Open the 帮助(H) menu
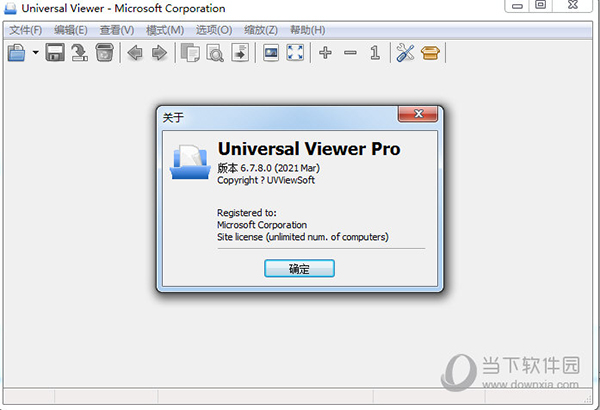Viewport: 600px width, 410px height. [x=308, y=30]
